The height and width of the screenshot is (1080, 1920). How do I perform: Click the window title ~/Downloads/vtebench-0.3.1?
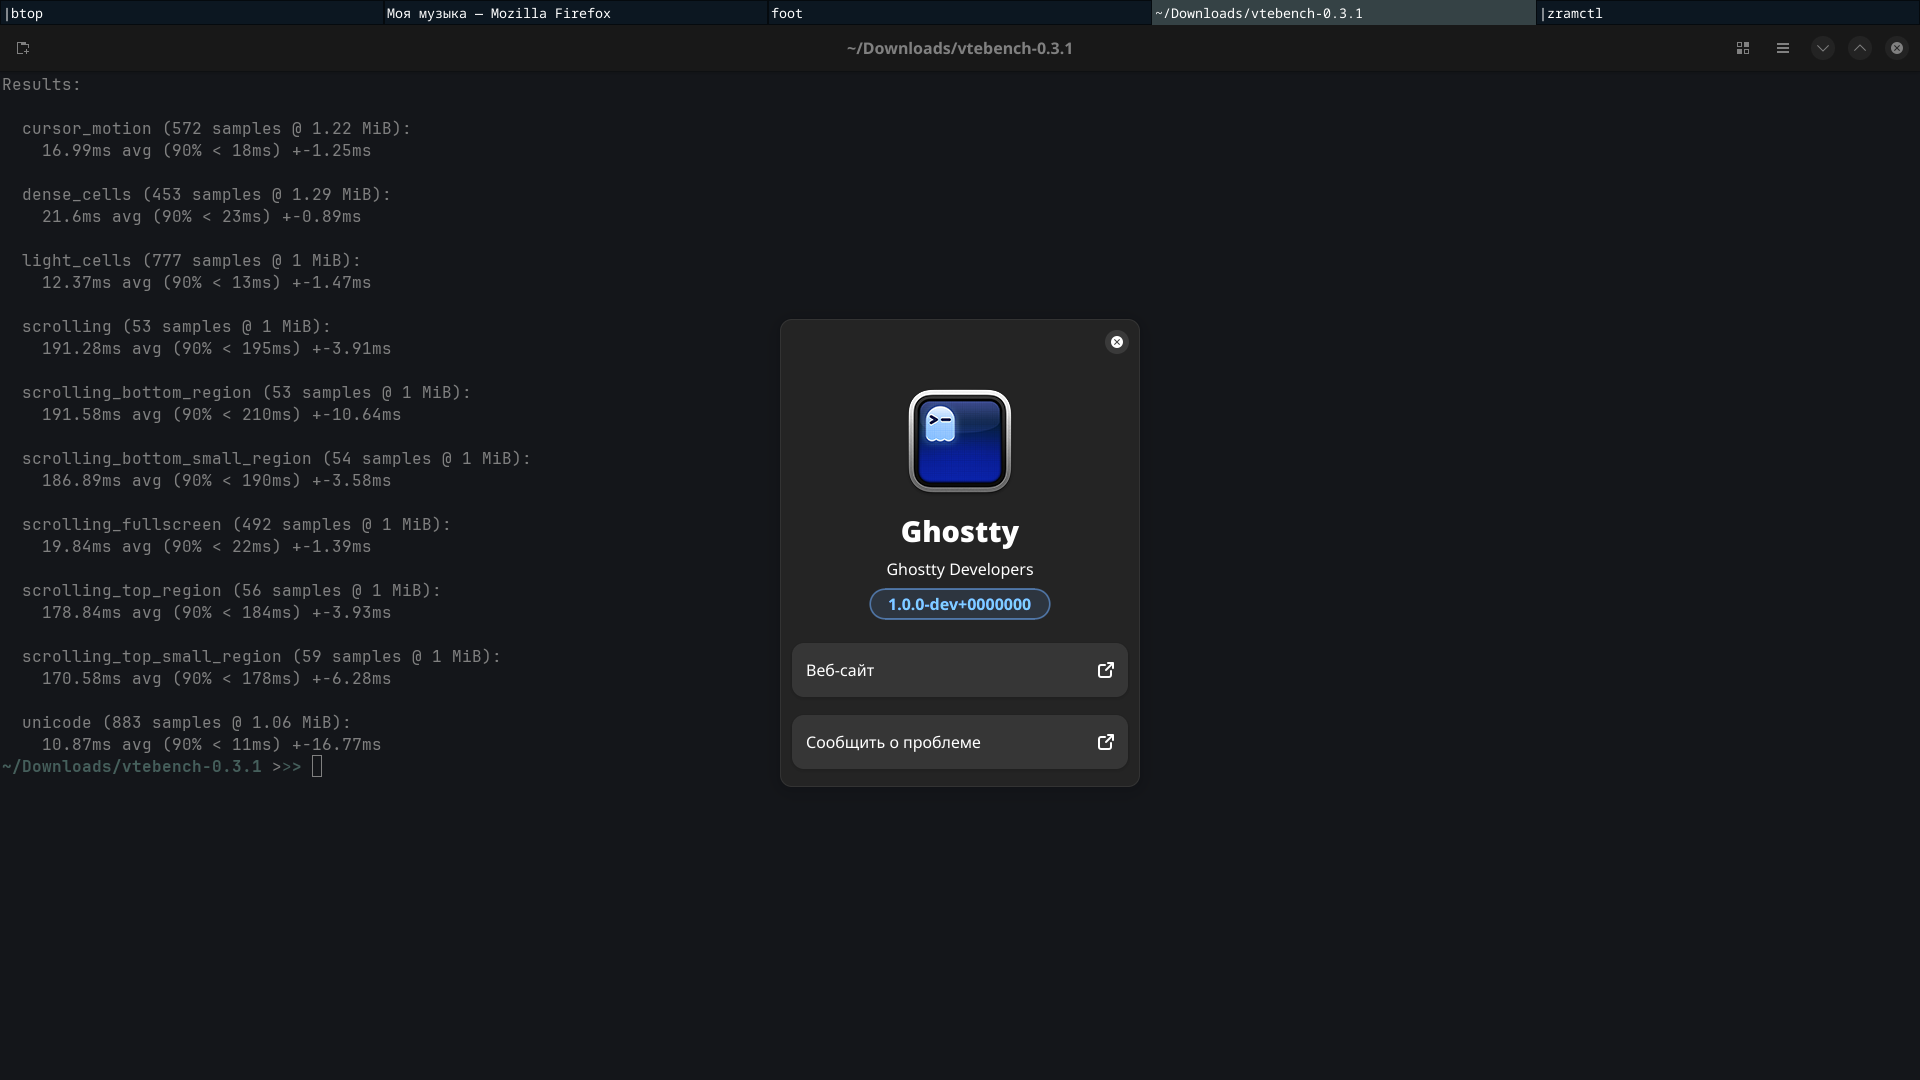point(960,48)
